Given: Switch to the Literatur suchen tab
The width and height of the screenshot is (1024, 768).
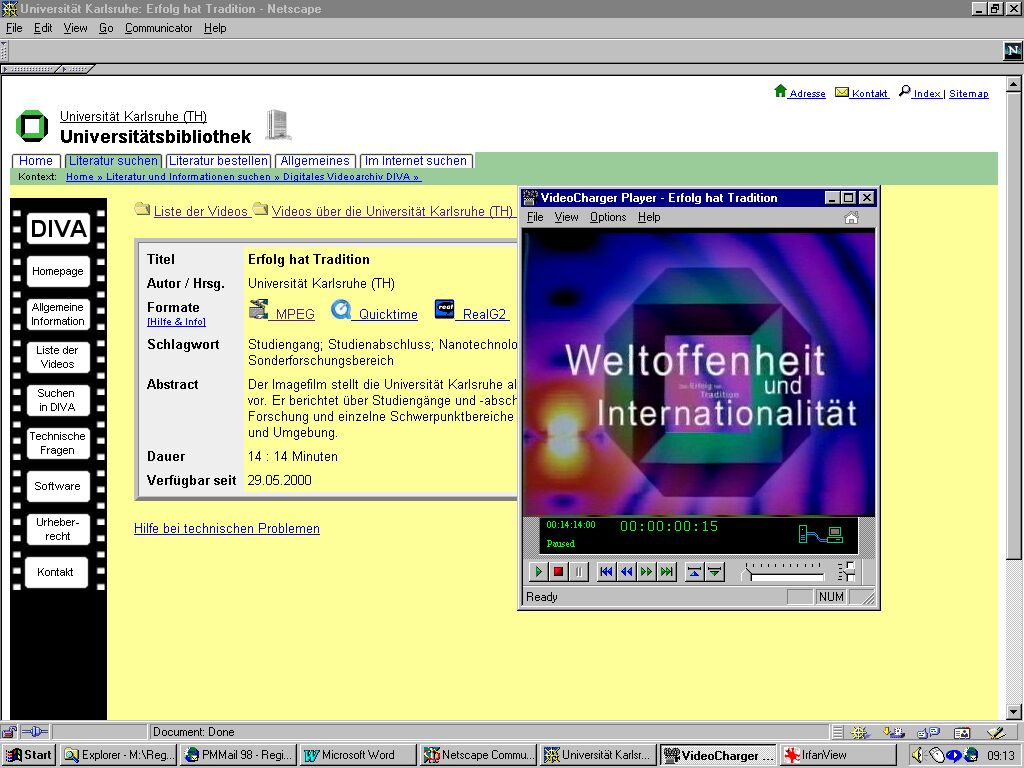Looking at the screenshot, I should 114,161.
